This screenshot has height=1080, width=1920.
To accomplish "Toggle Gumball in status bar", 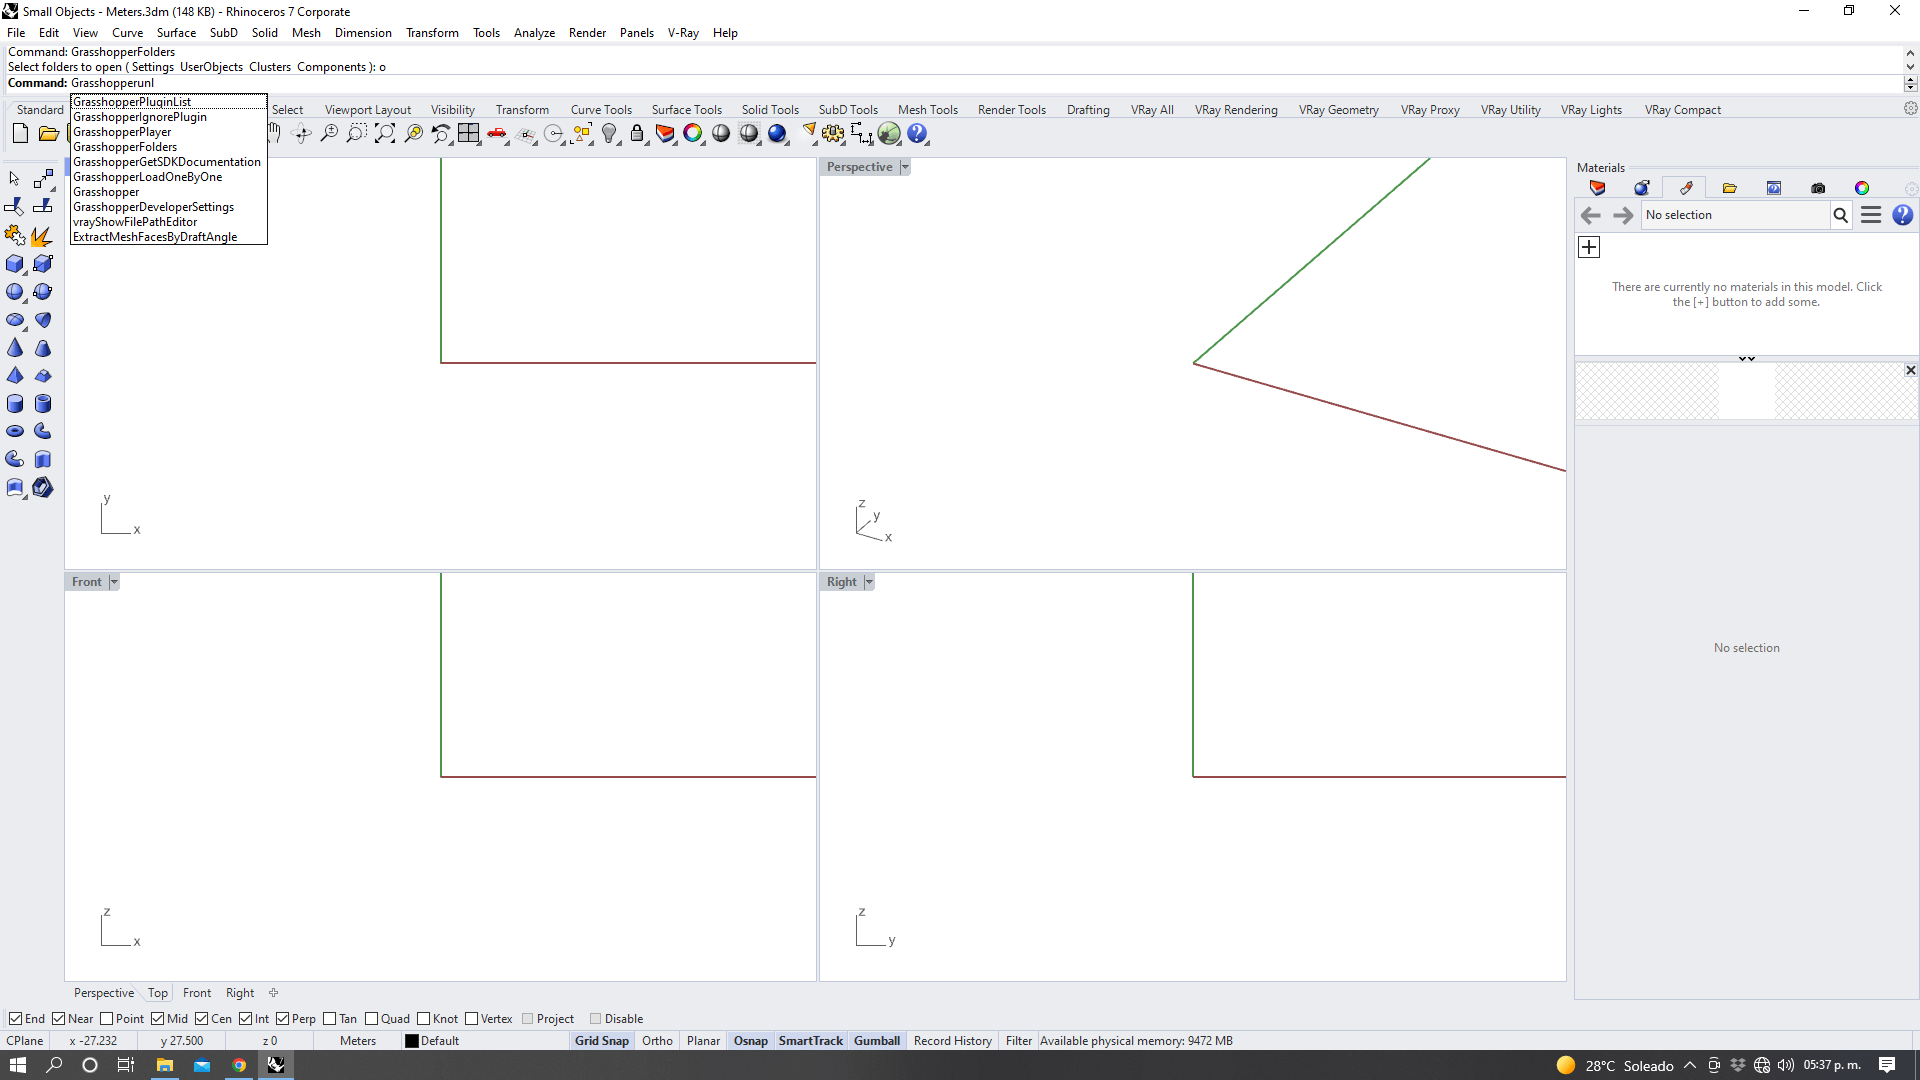I will (877, 1041).
